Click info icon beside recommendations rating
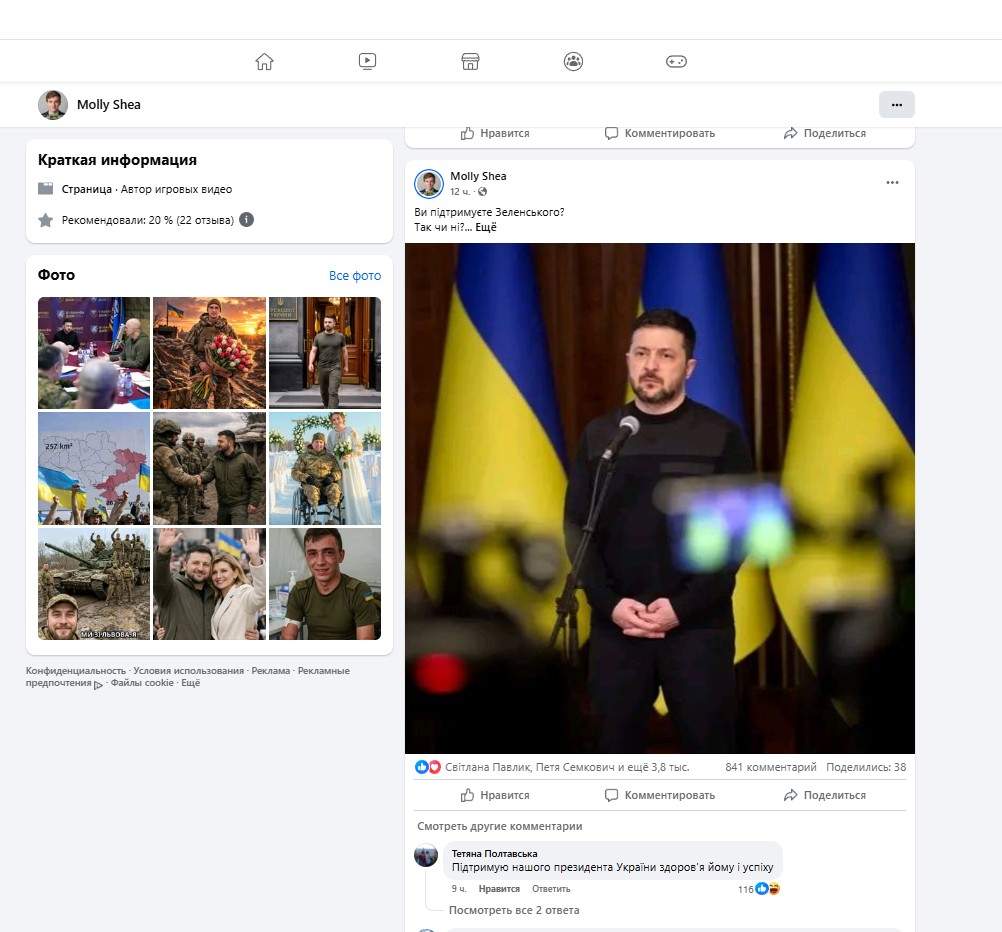Viewport: 1002px width, 932px height. click(247, 220)
